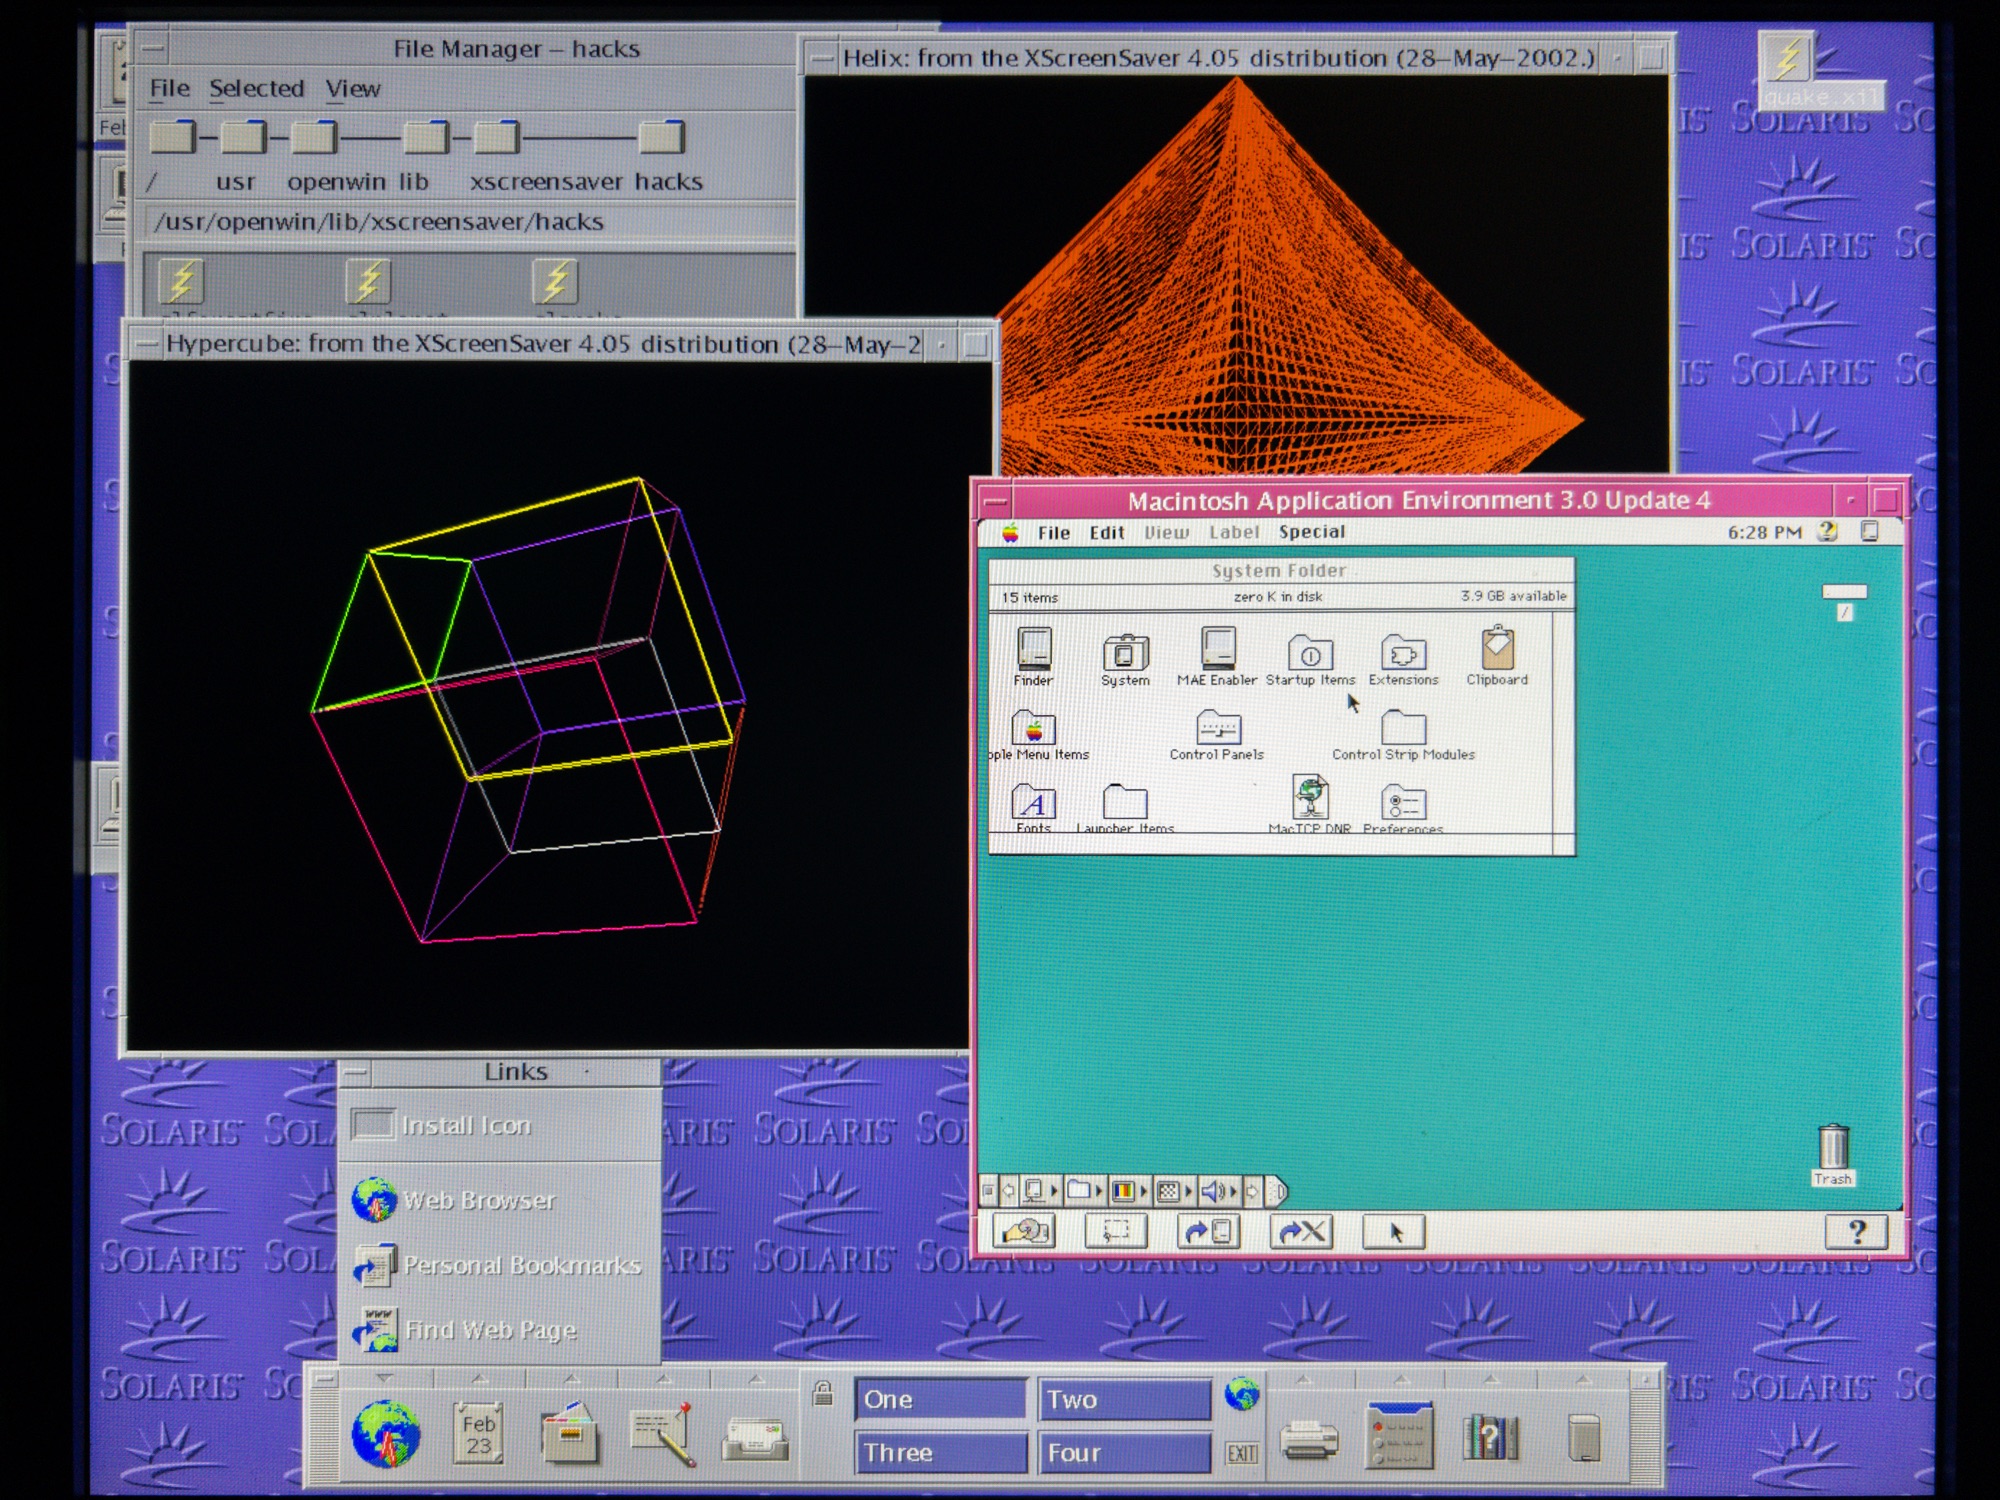This screenshot has height=1500, width=2000.
Task: Open Personal Bookmarks in Links panel
Action: click(x=521, y=1265)
